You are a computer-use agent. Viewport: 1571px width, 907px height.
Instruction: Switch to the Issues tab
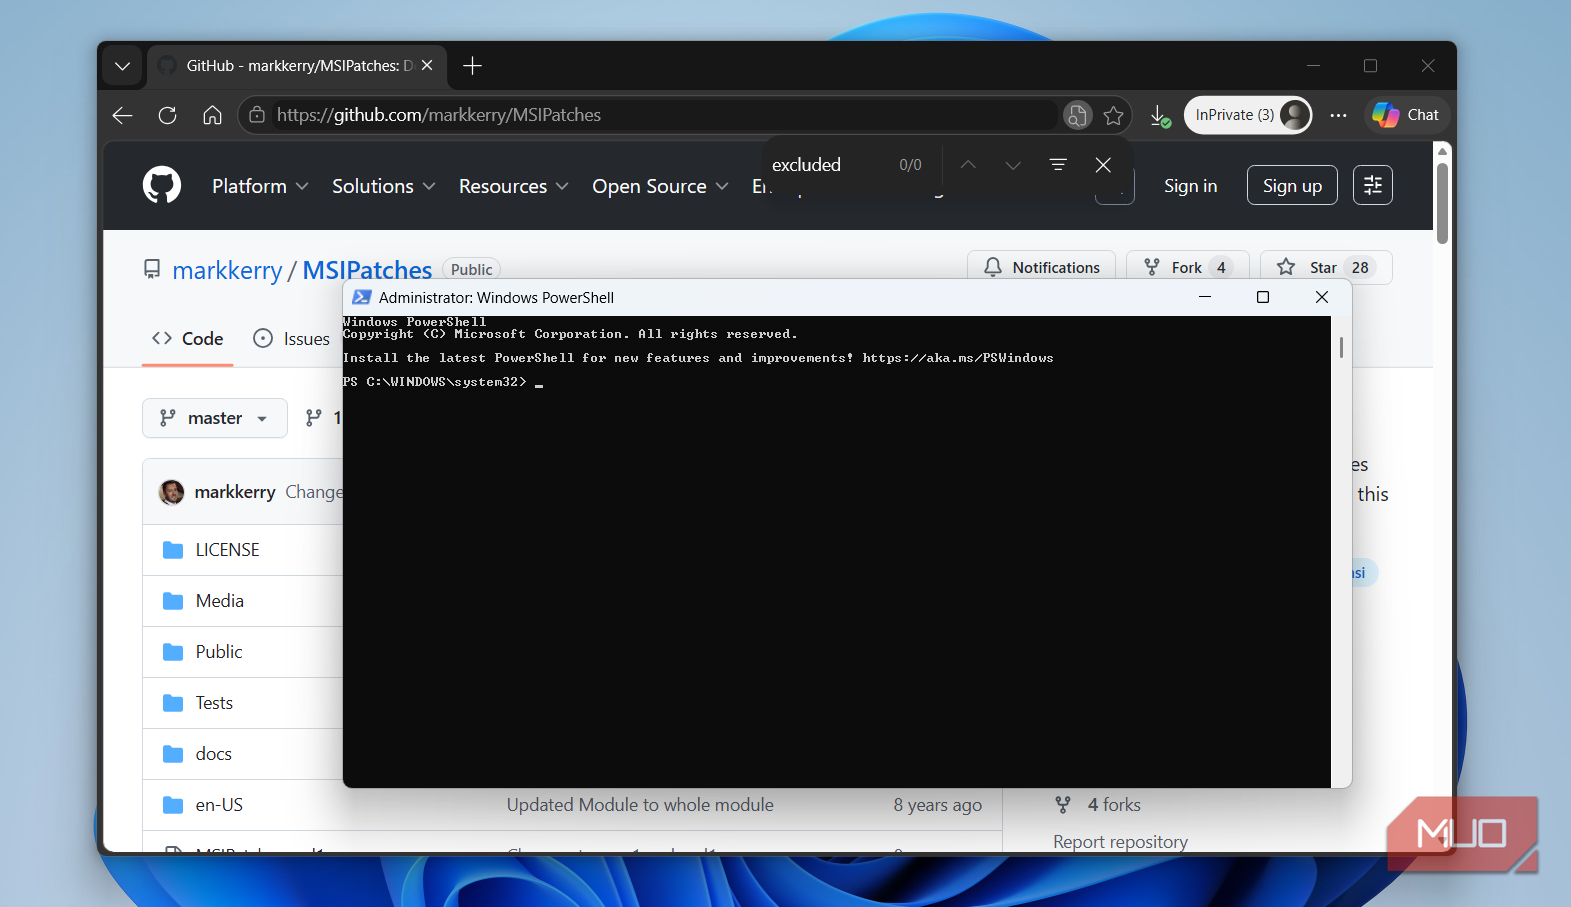click(292, 339)
